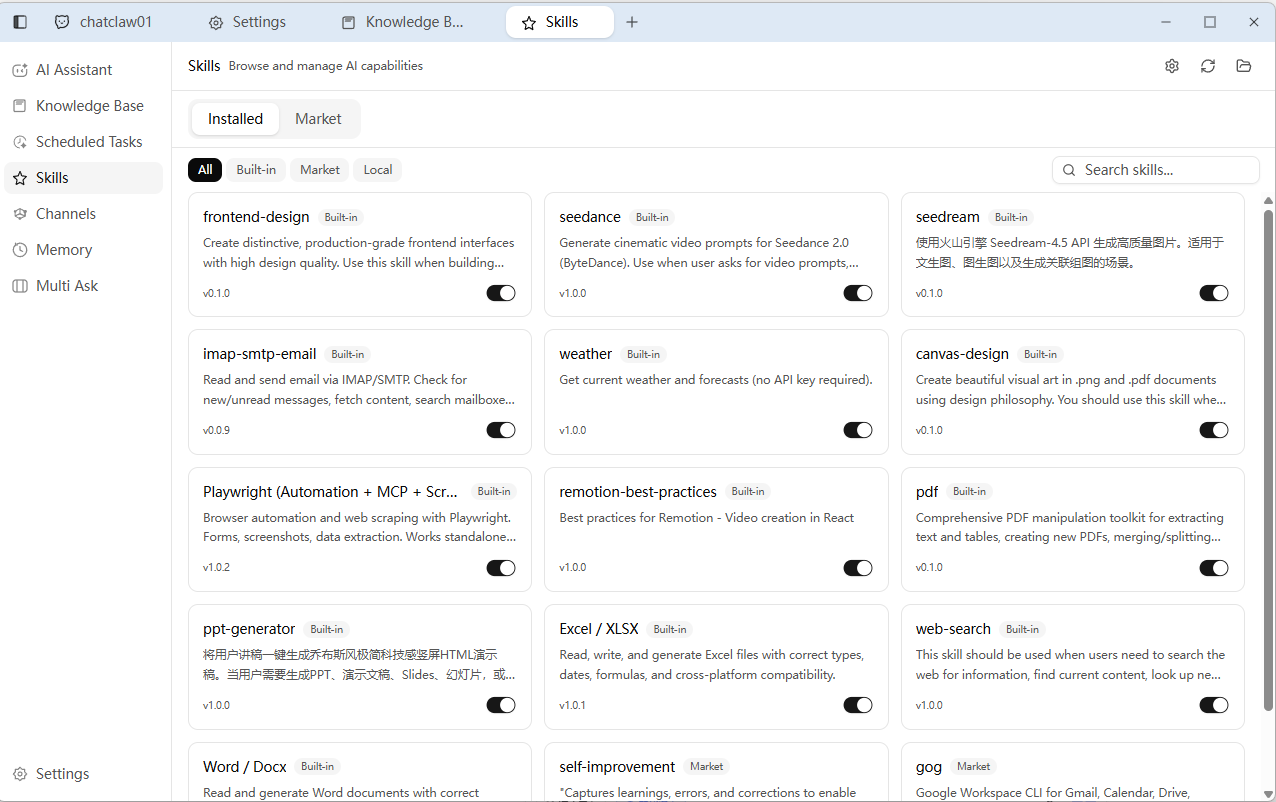This screenshot has width=1276, height=802.
Task: Click v1.0.1 version on Excel card
Action: (573, 705)
